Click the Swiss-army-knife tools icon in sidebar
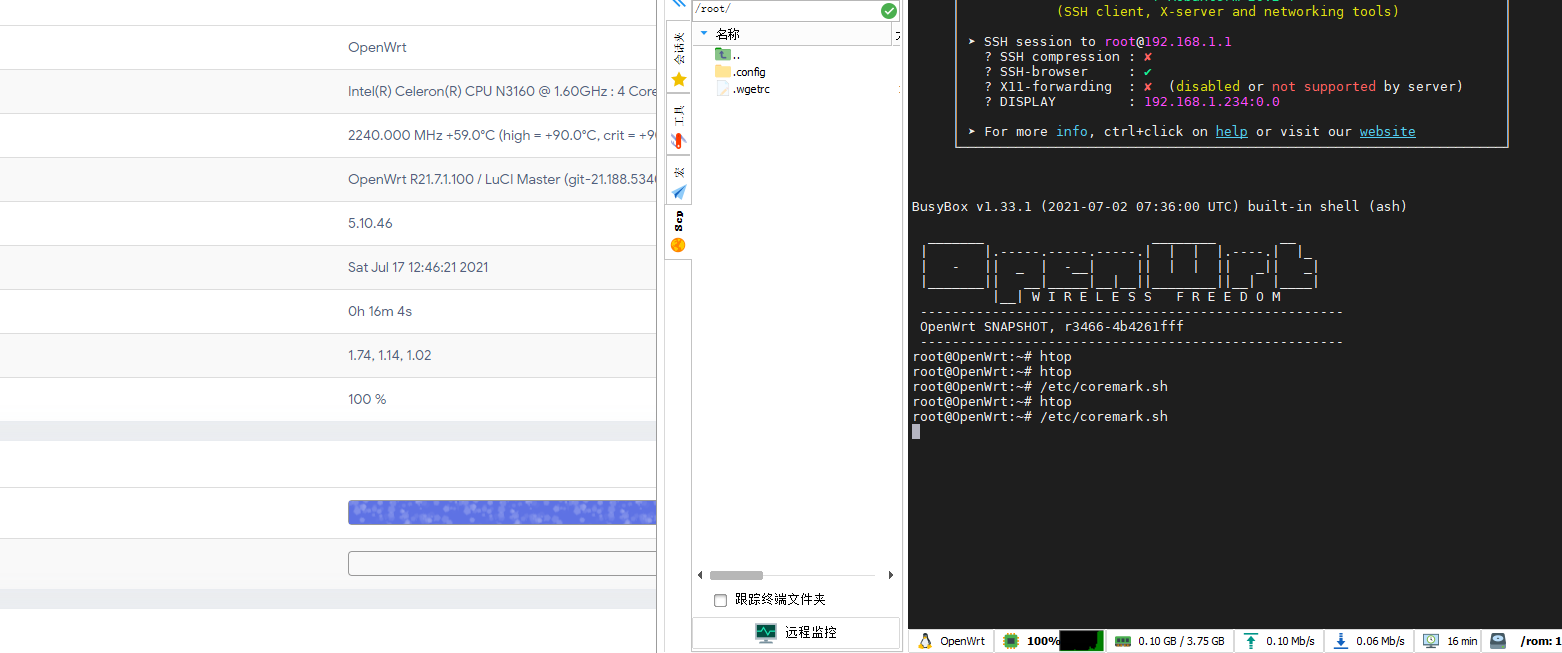Screen dimensions: 1562x653 tap(678, 140)
